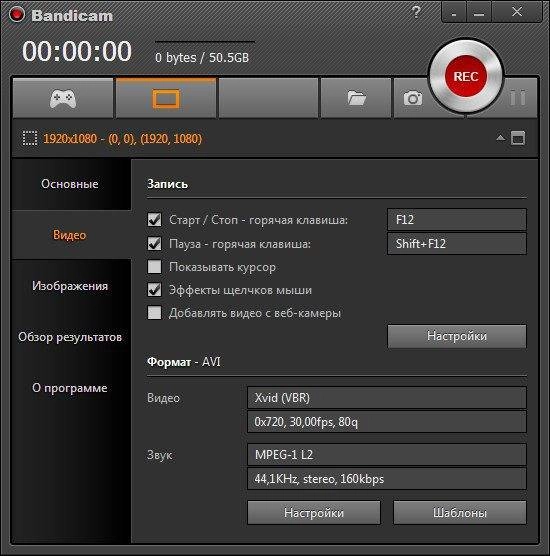550x556 pixels.
Task: Click the dotted selection area icon
Action: 30,138
